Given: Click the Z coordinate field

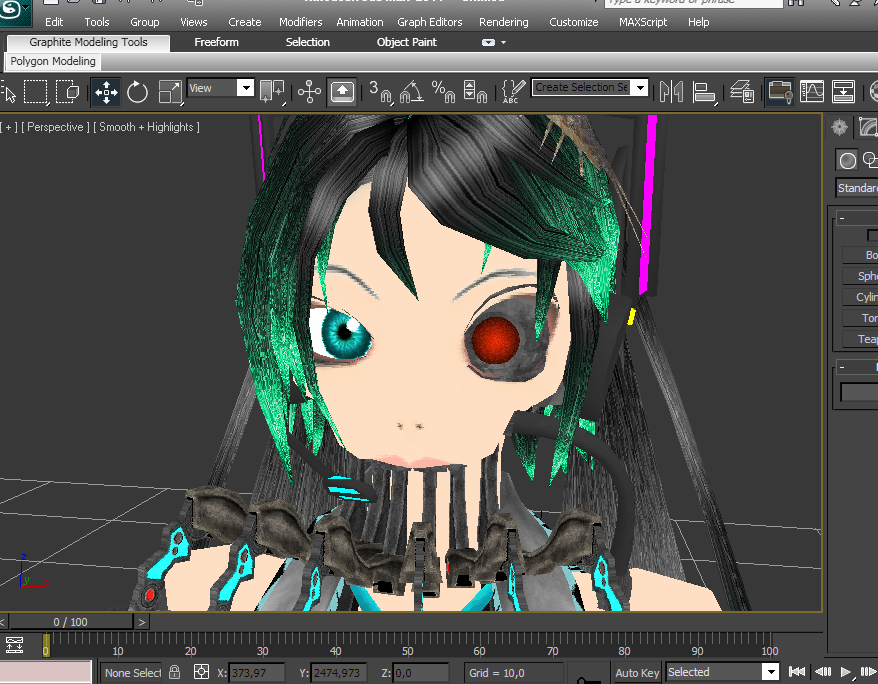Looking at the screenshot, I should 421,673.
